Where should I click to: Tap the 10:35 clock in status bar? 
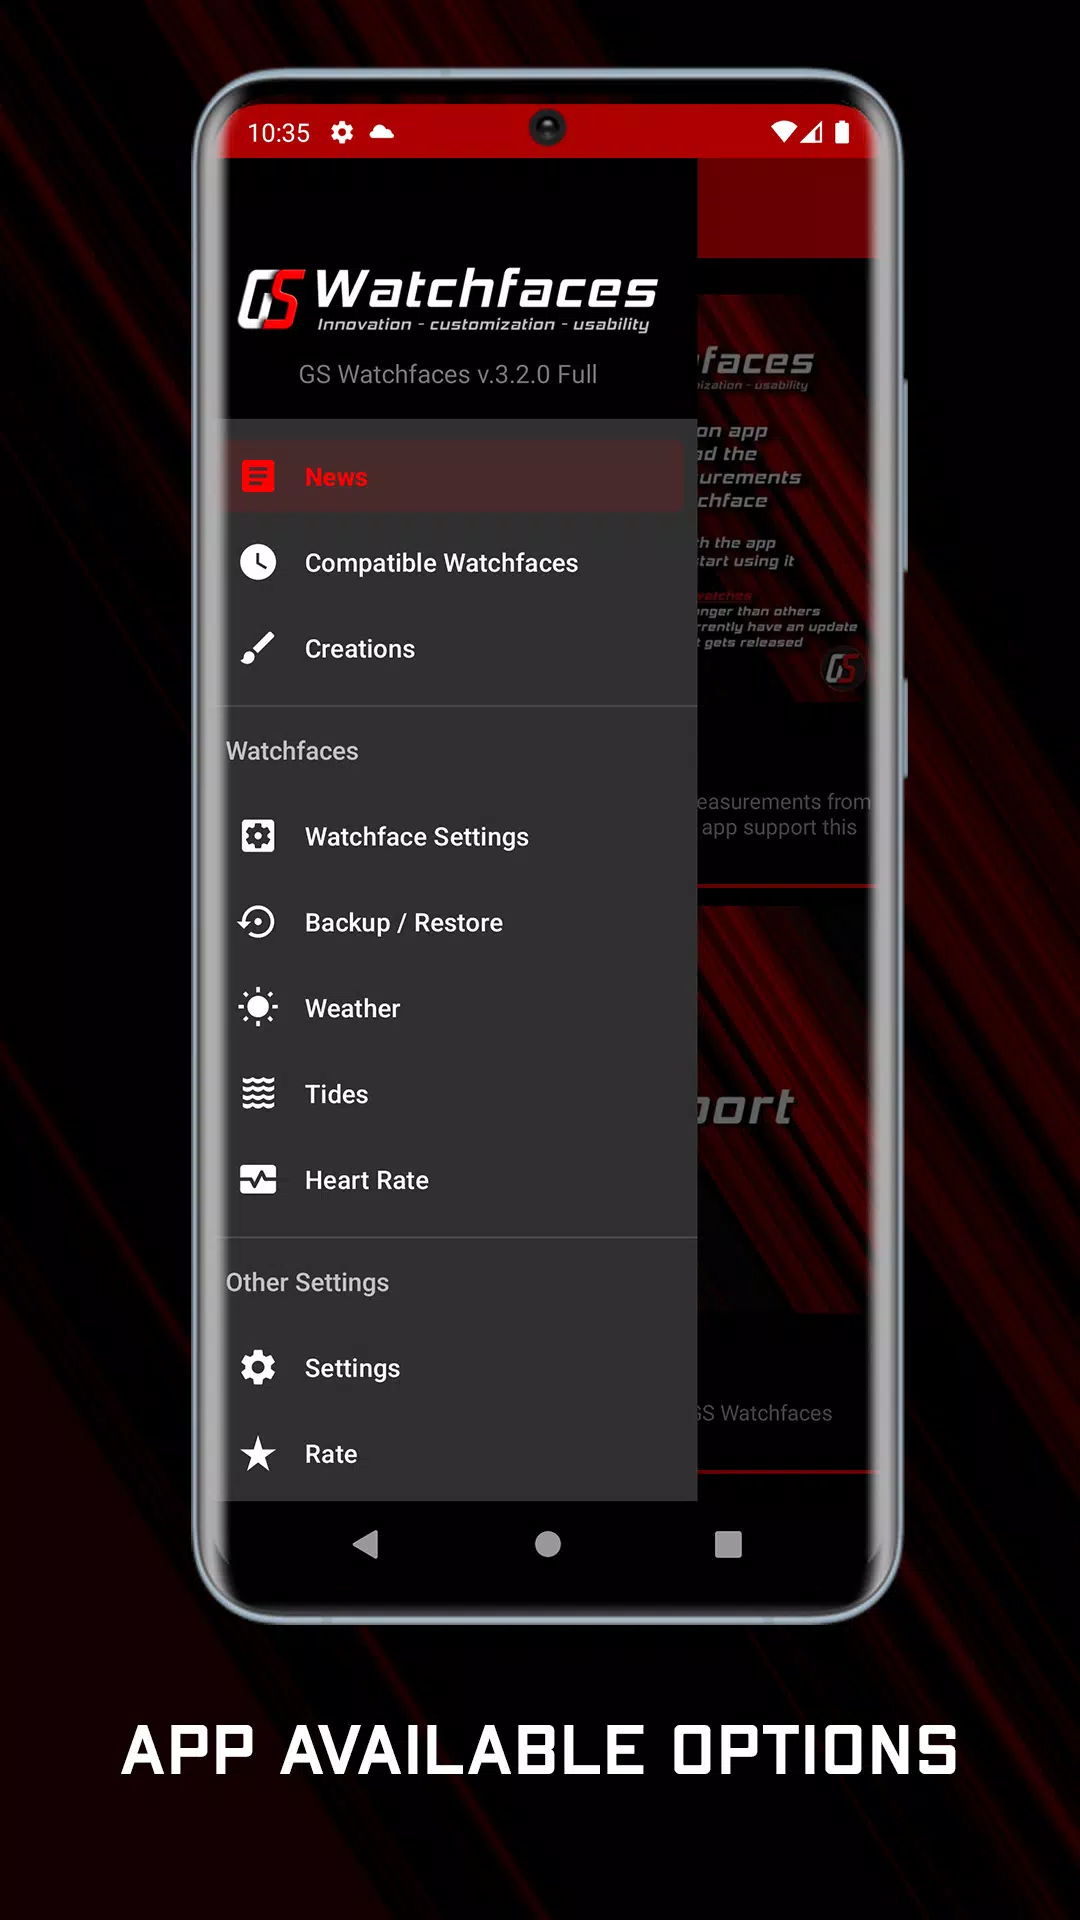pyautogui.click(x=279, y=133)
